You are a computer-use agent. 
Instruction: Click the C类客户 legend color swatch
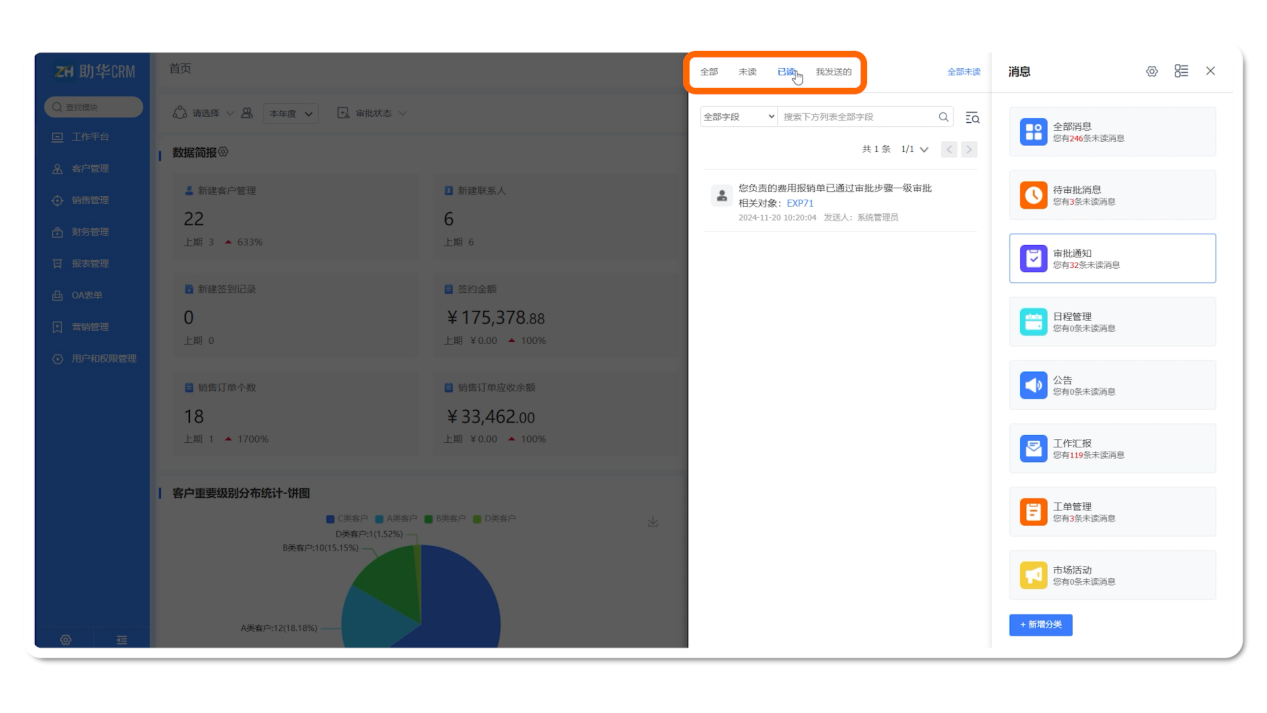pos(331,519)
